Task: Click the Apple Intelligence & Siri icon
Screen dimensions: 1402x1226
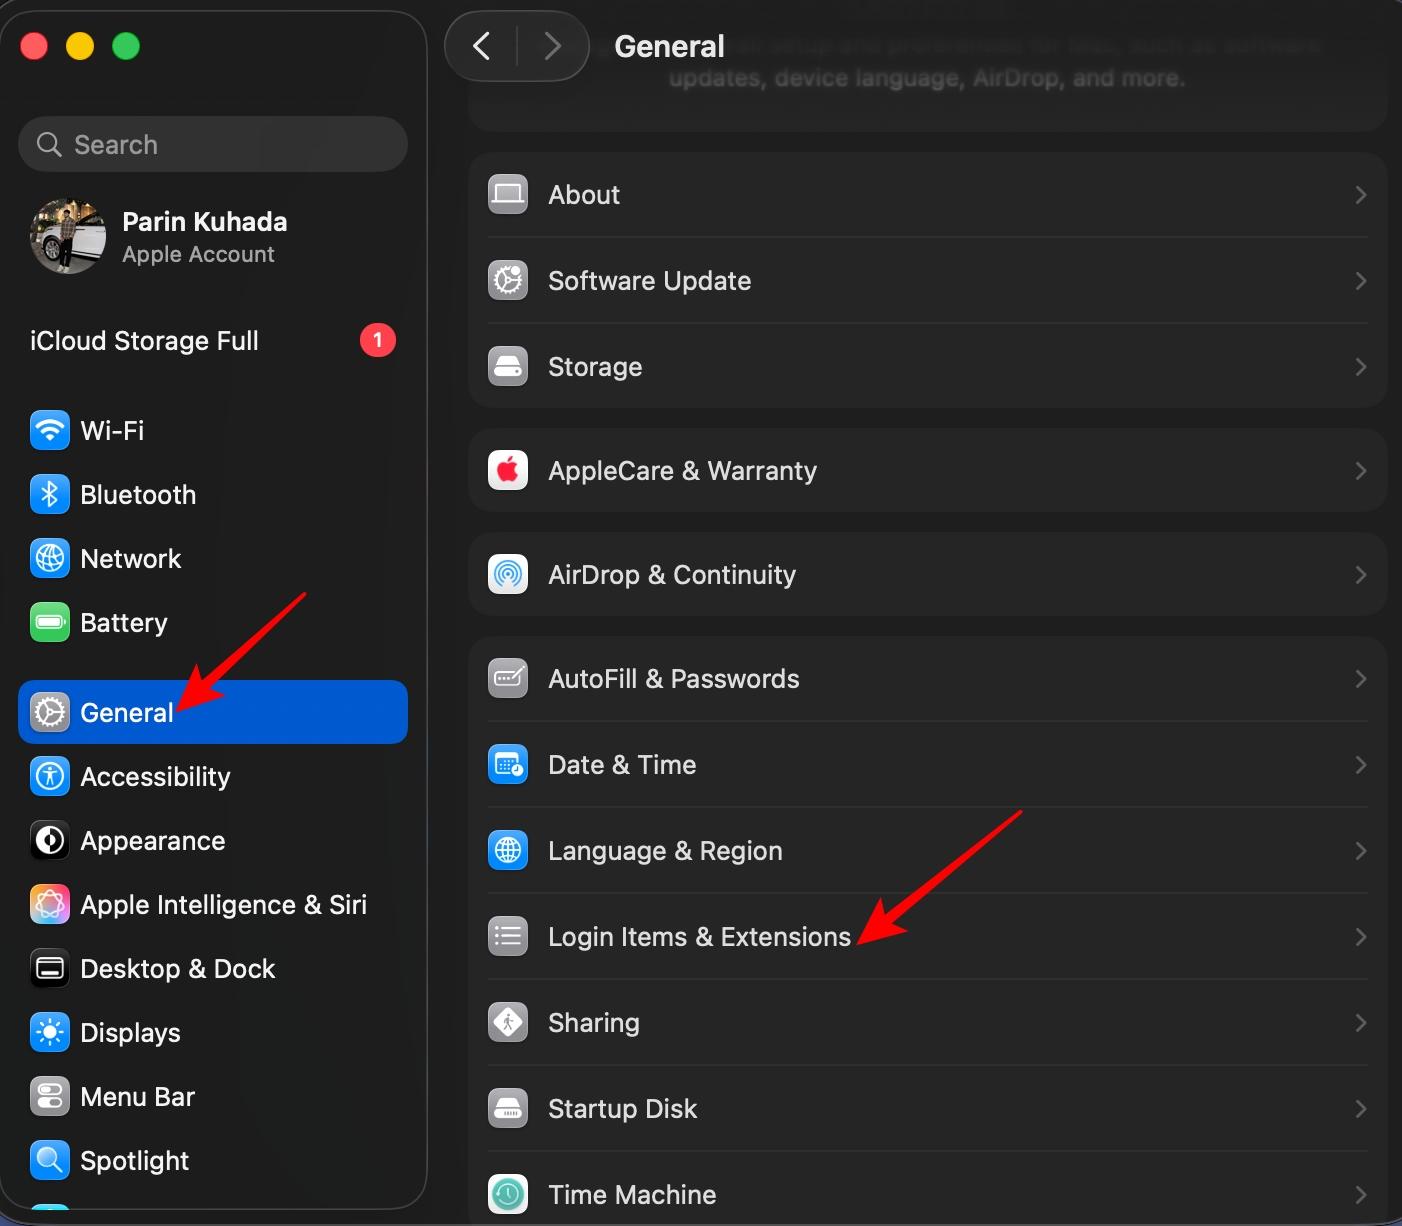Action: (x=50, y=905)
